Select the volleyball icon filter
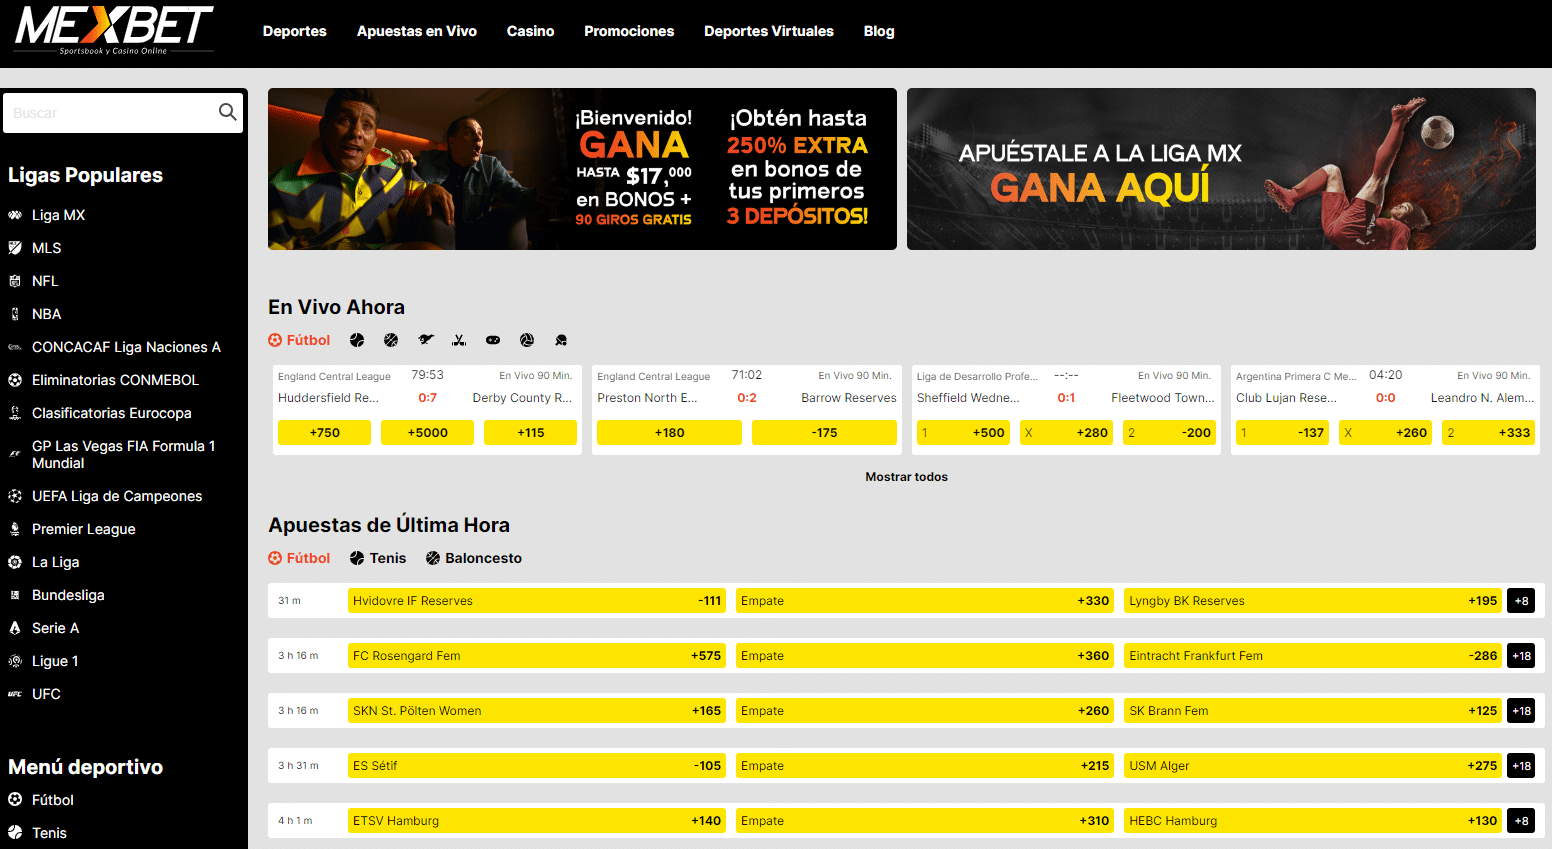 tap(527, 340)
